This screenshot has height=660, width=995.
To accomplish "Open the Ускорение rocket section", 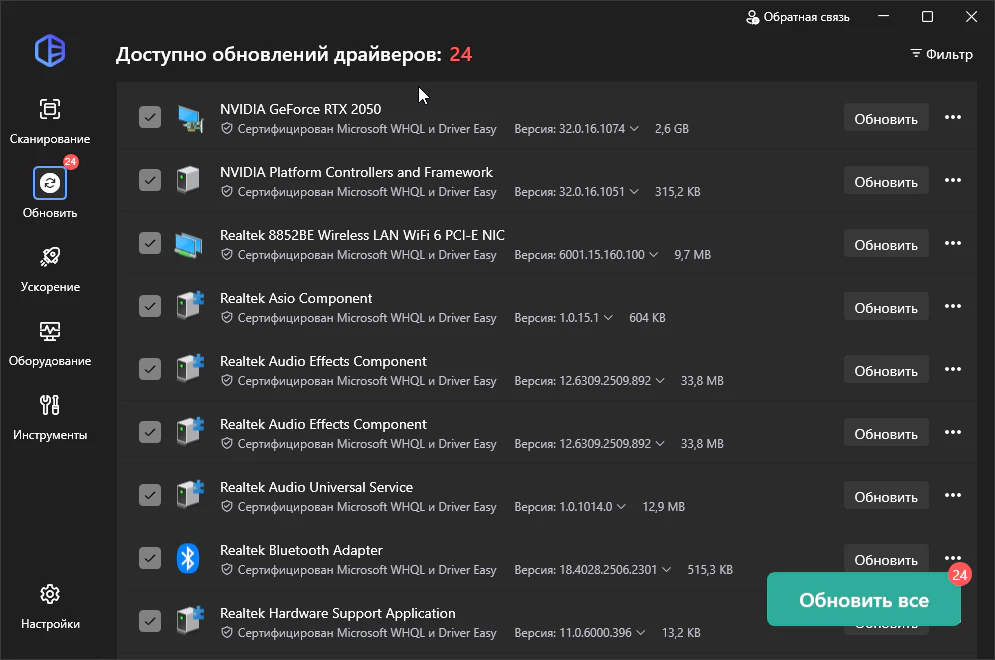I will [x=50, y=269].
